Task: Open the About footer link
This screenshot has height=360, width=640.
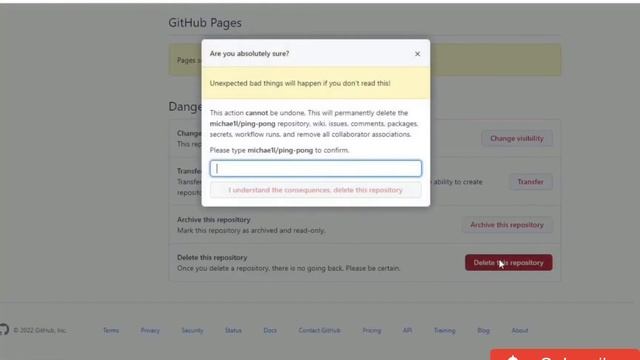Action: click(x=520, y=330)
